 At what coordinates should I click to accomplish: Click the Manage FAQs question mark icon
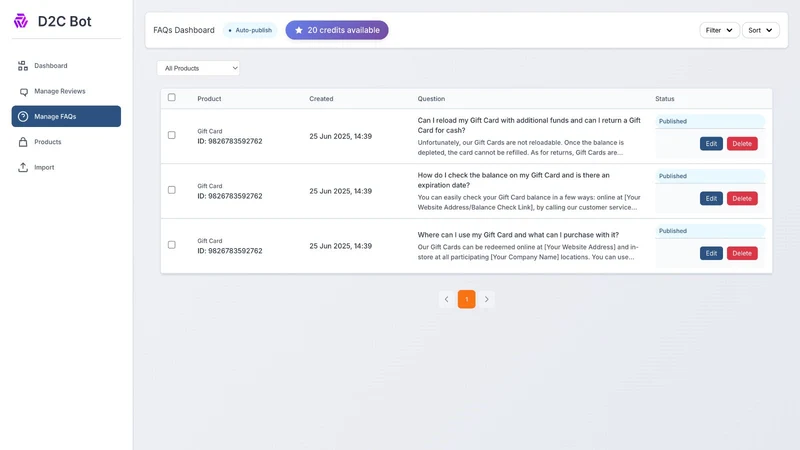coord(23,116)
